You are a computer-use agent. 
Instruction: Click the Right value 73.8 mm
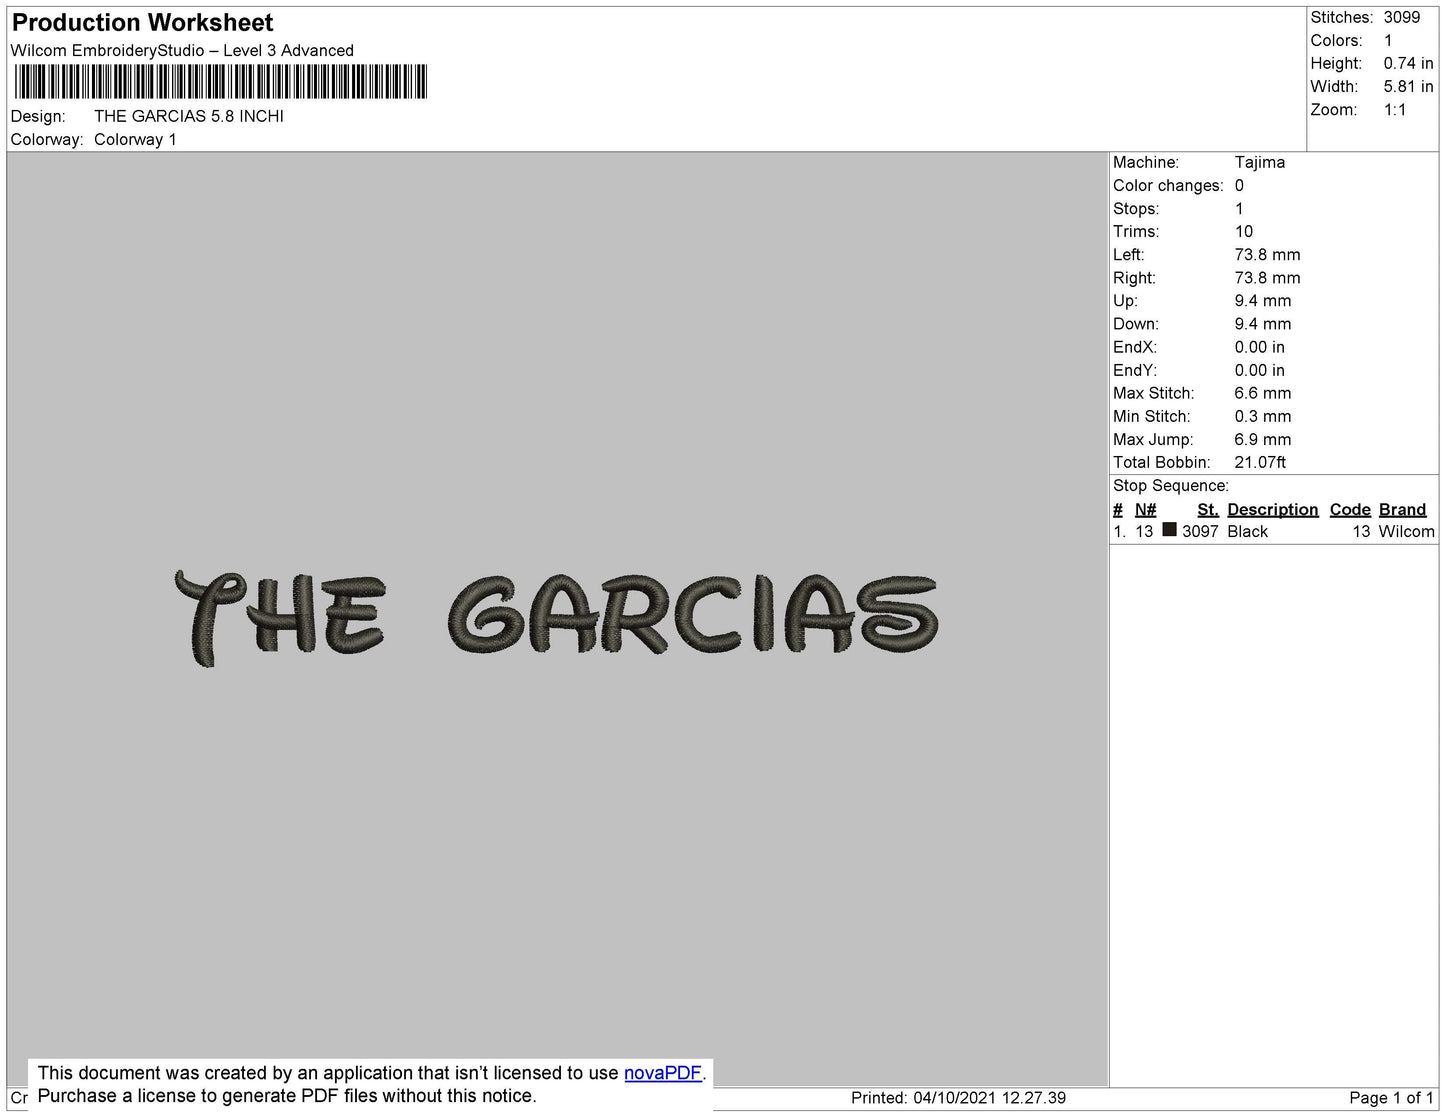pos(1268,278)
